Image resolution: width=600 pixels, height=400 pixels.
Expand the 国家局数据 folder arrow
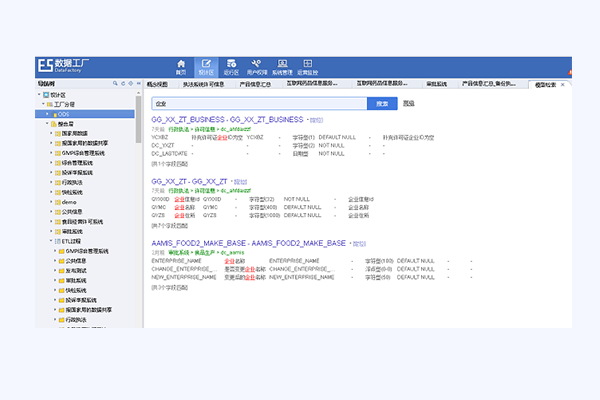tap(51, 133)
